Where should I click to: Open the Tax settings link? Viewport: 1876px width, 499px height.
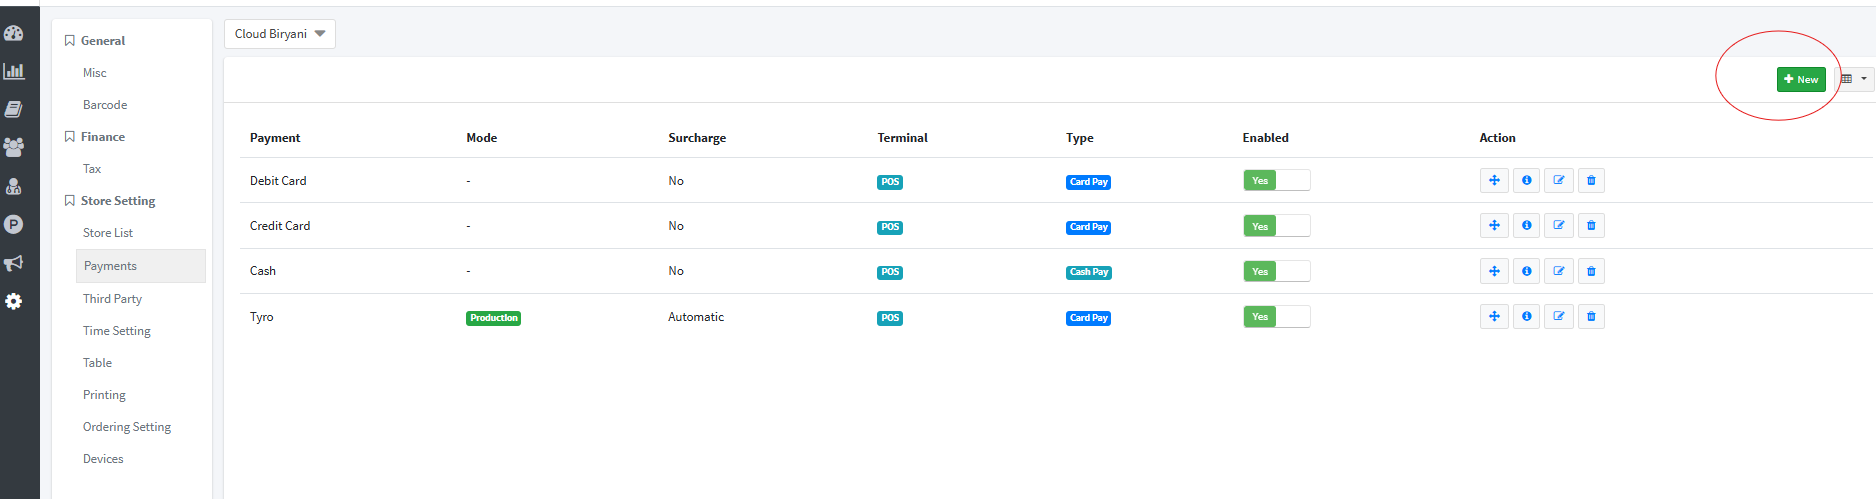point(92,169)
